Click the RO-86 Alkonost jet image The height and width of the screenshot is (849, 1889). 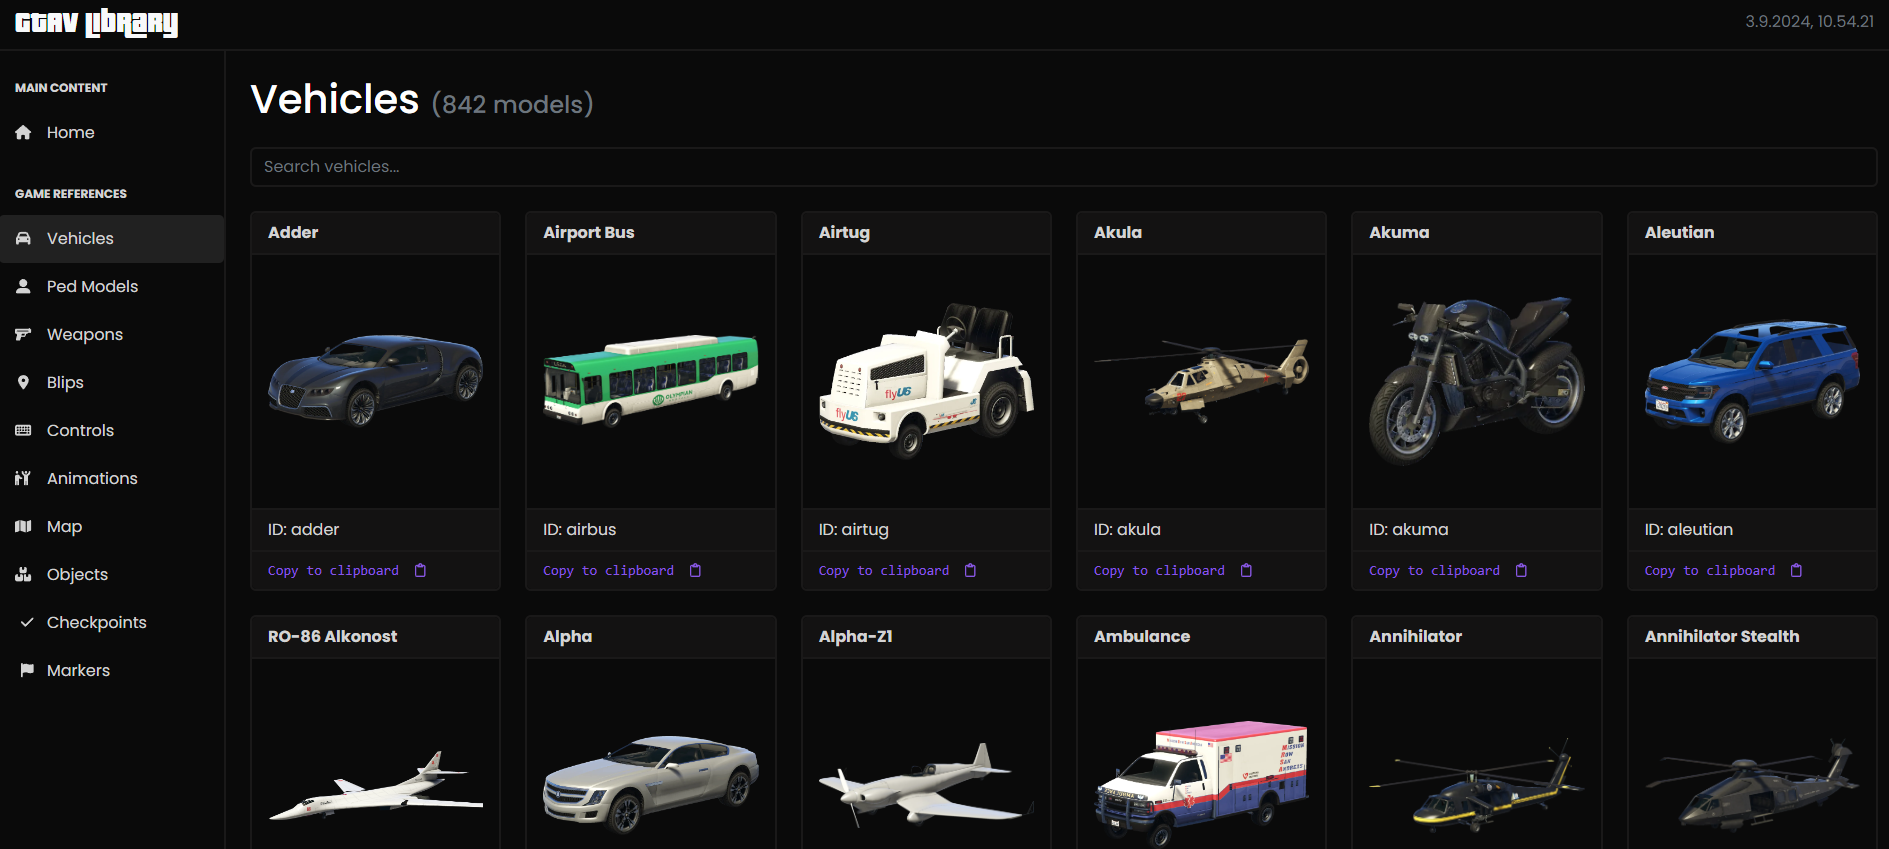375,786
